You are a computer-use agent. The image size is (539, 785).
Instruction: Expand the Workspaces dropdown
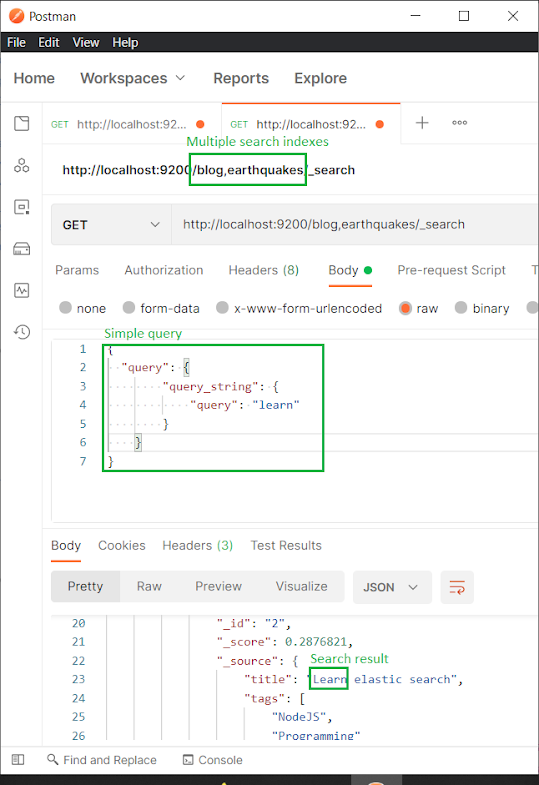(133, 78)
